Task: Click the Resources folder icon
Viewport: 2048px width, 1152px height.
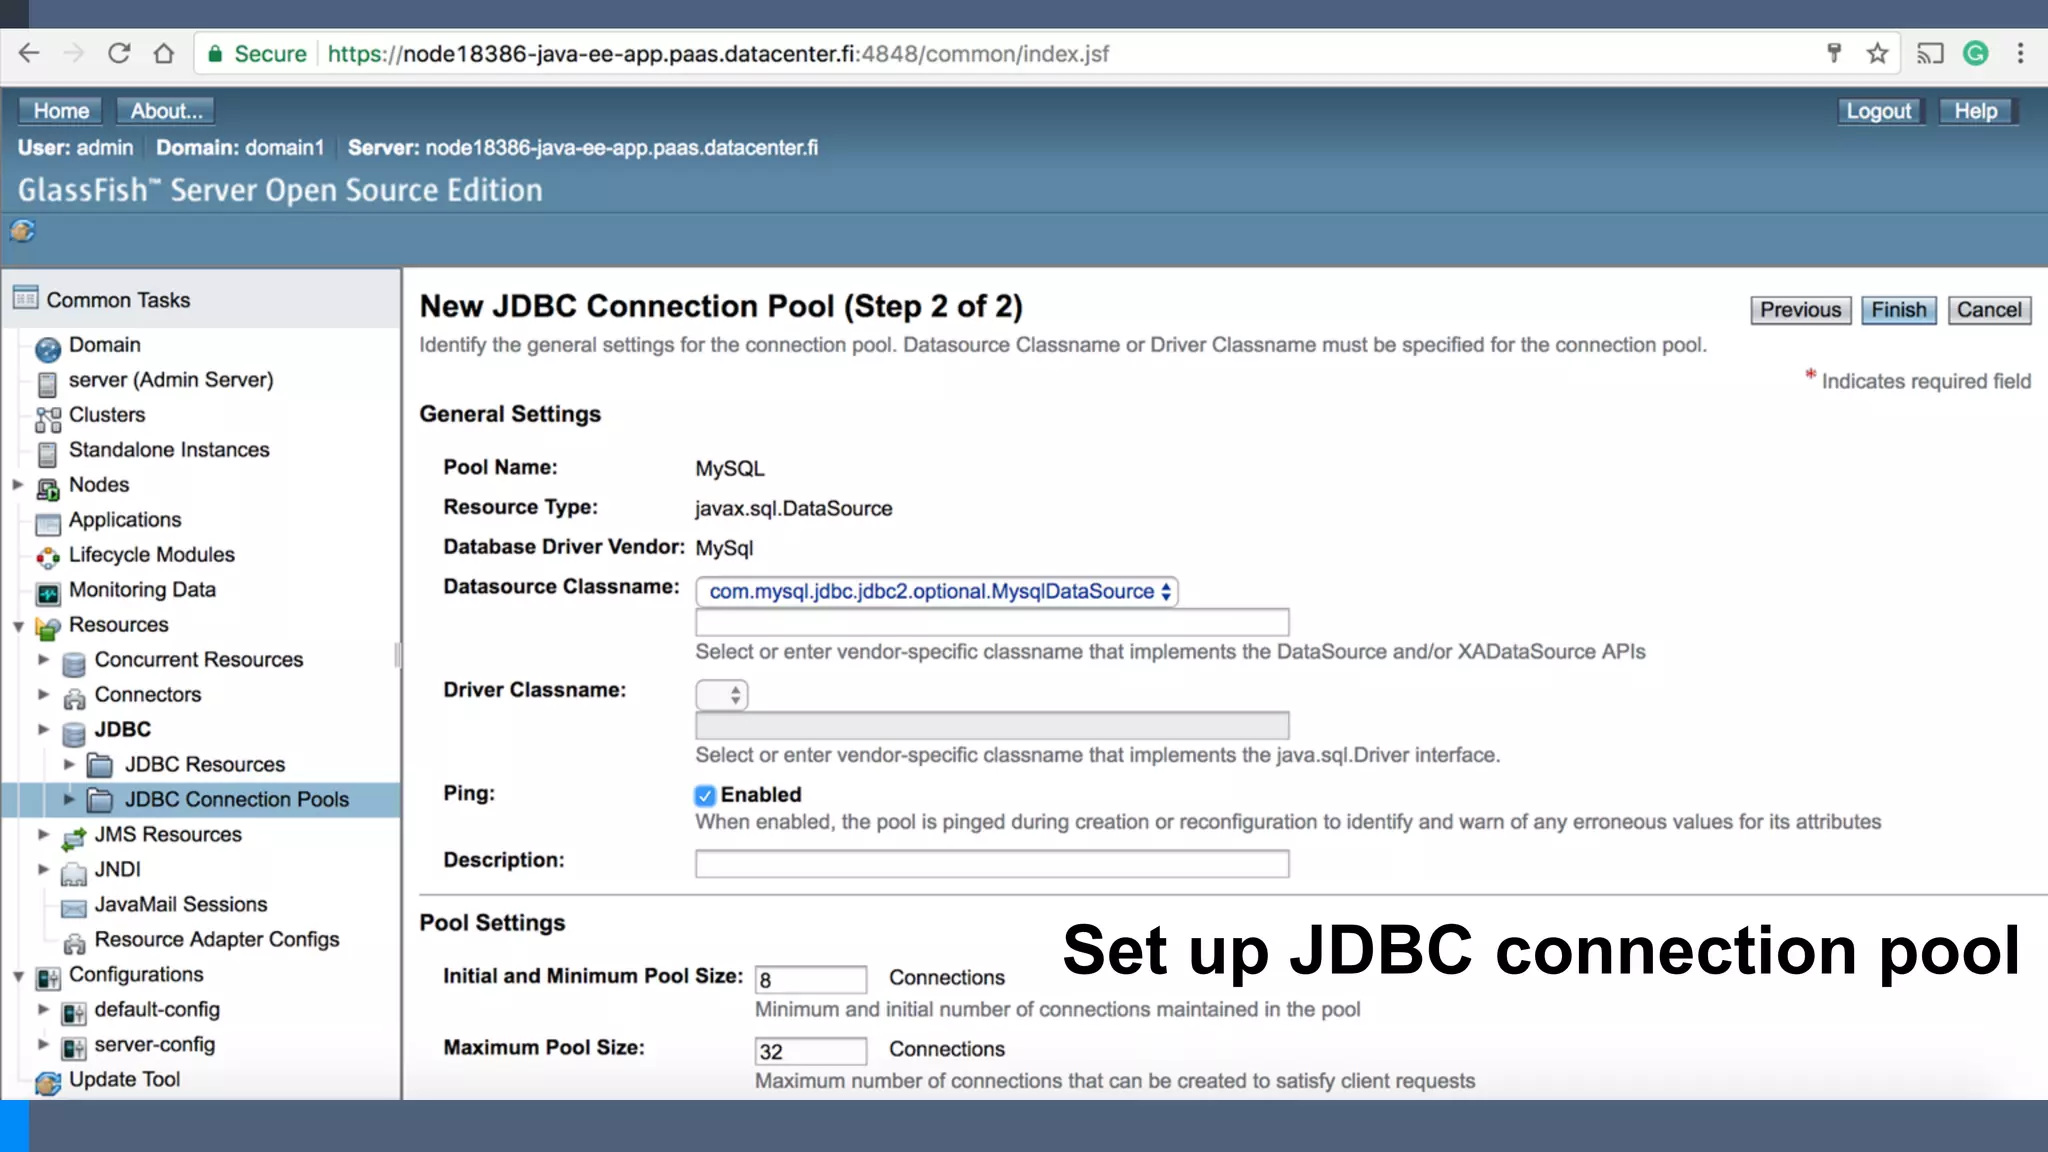Action: pos(48,629)
